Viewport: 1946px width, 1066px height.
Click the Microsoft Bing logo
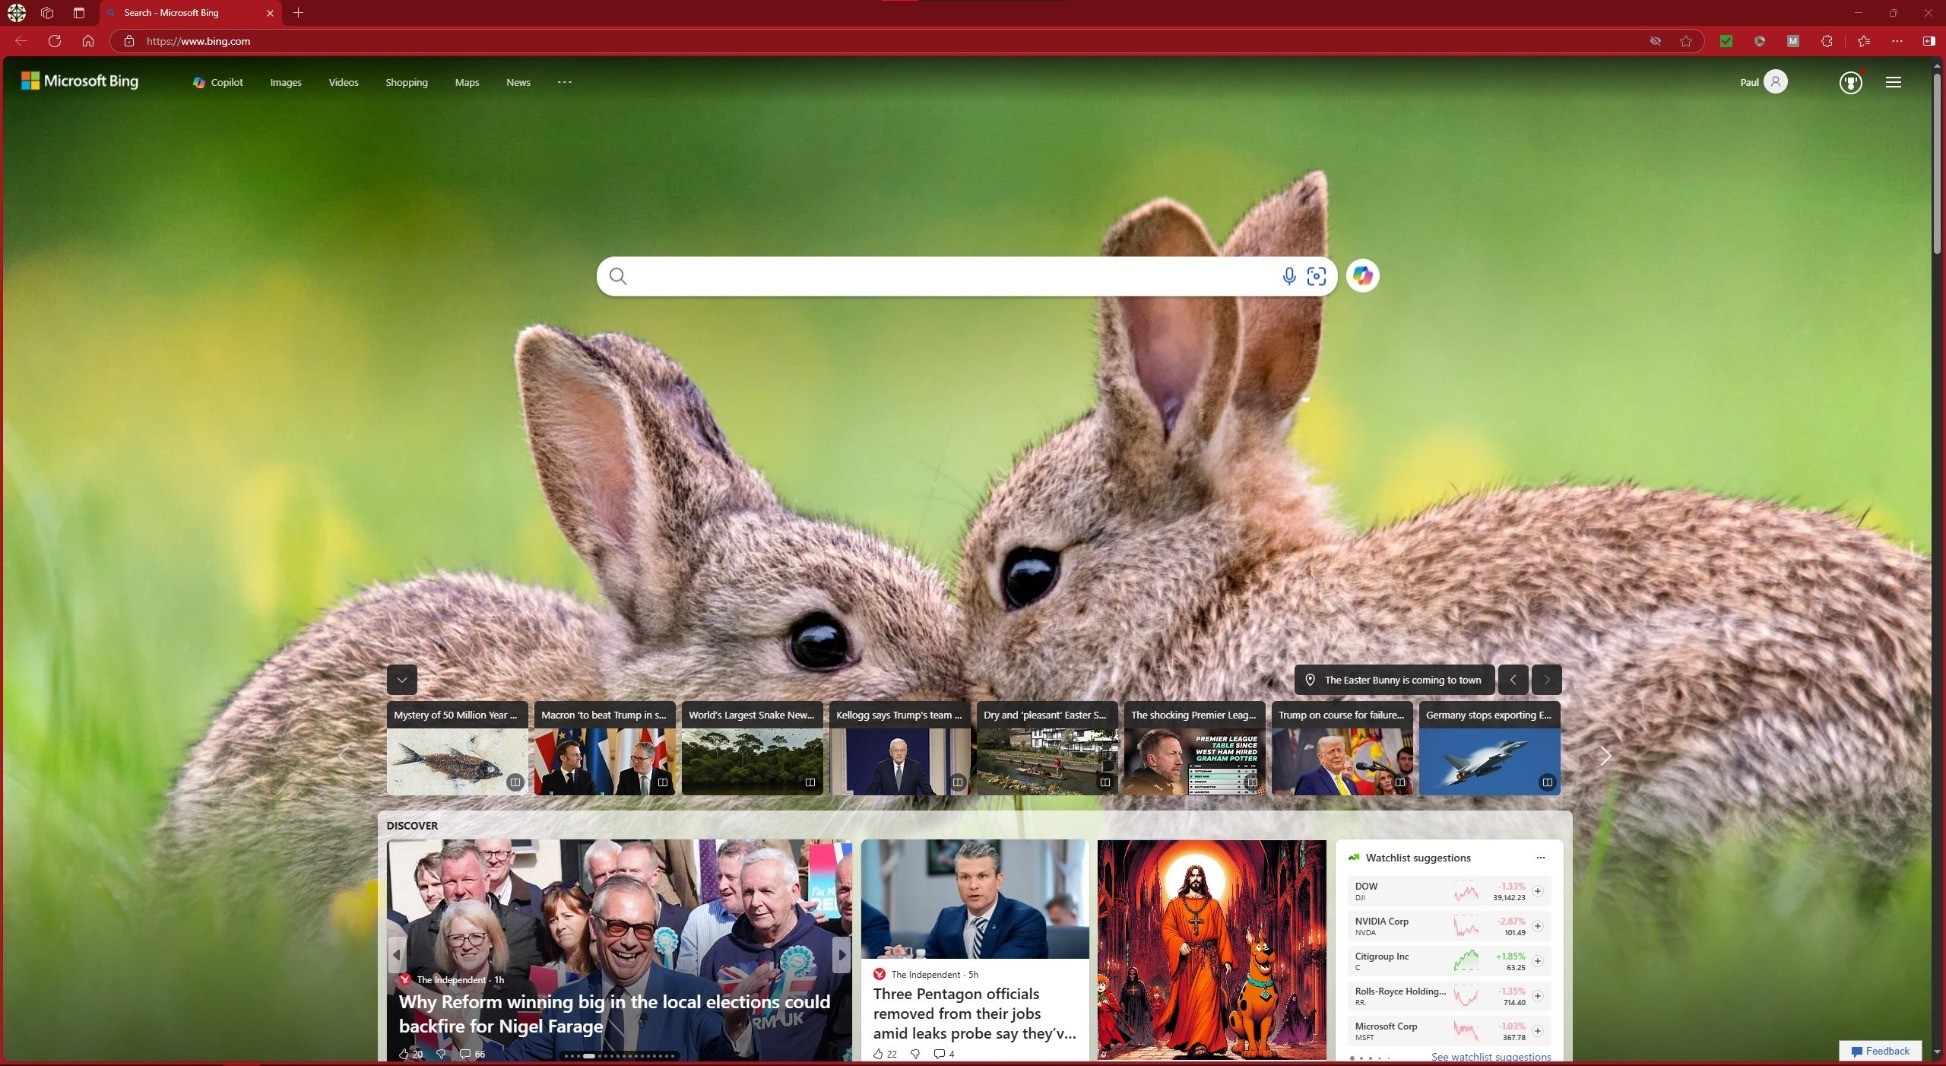(80, 81)
